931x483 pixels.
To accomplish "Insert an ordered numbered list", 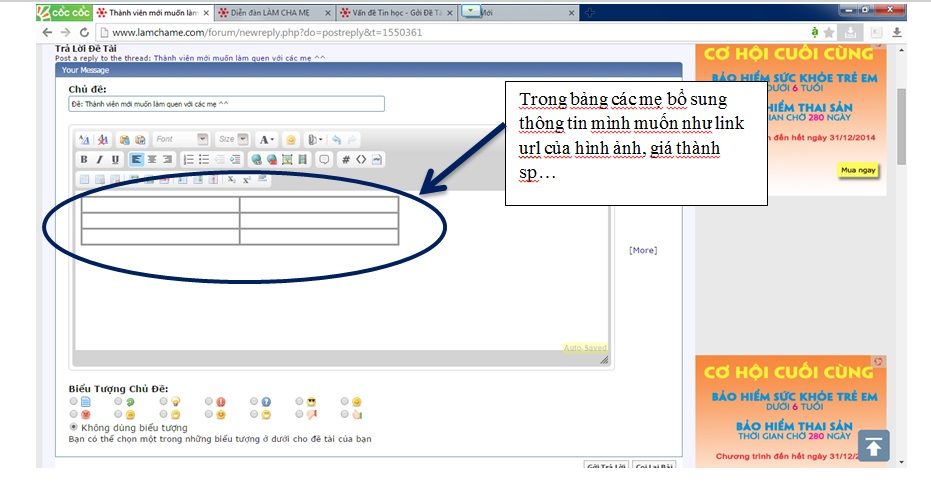I will pos(188,159).
